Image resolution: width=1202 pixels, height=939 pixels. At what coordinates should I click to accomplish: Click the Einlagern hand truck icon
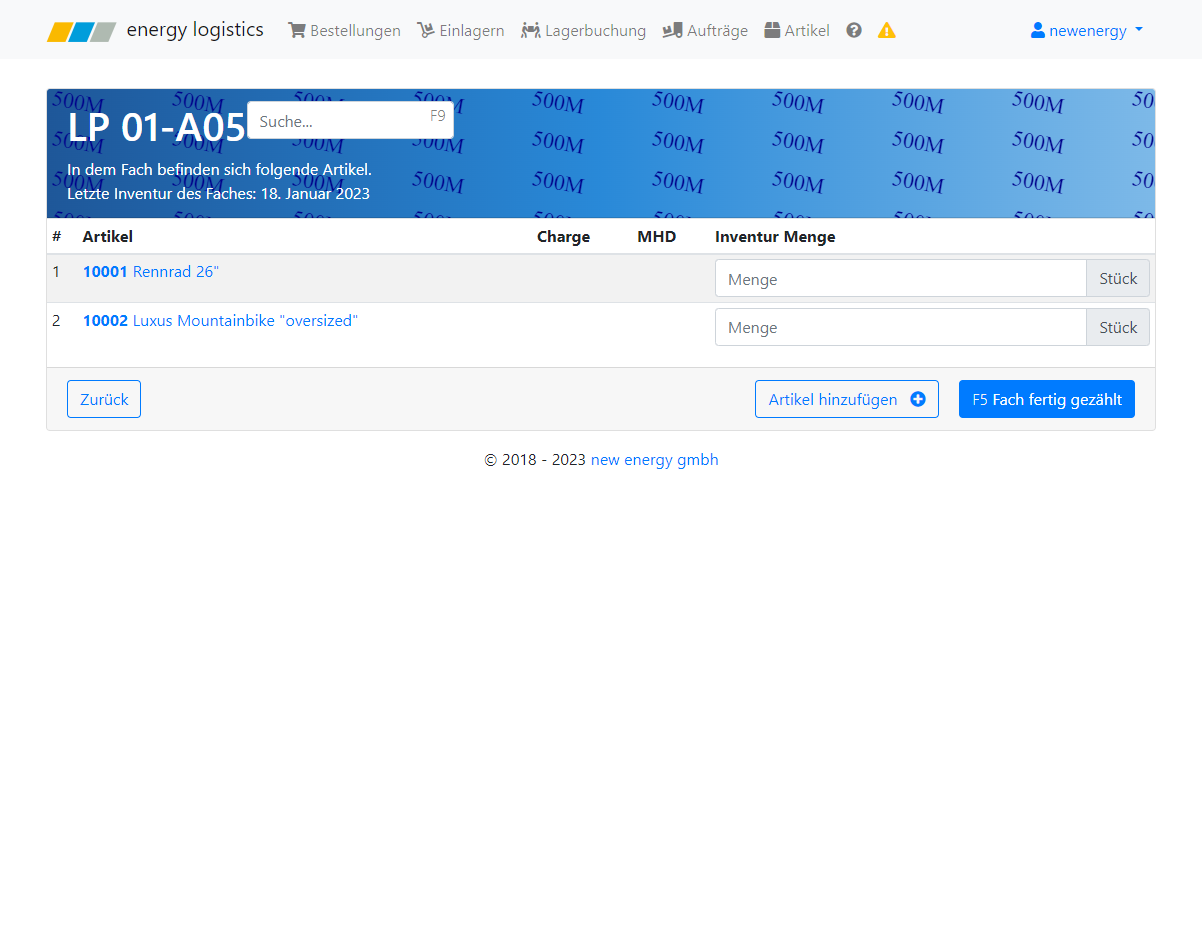(426, 30)
